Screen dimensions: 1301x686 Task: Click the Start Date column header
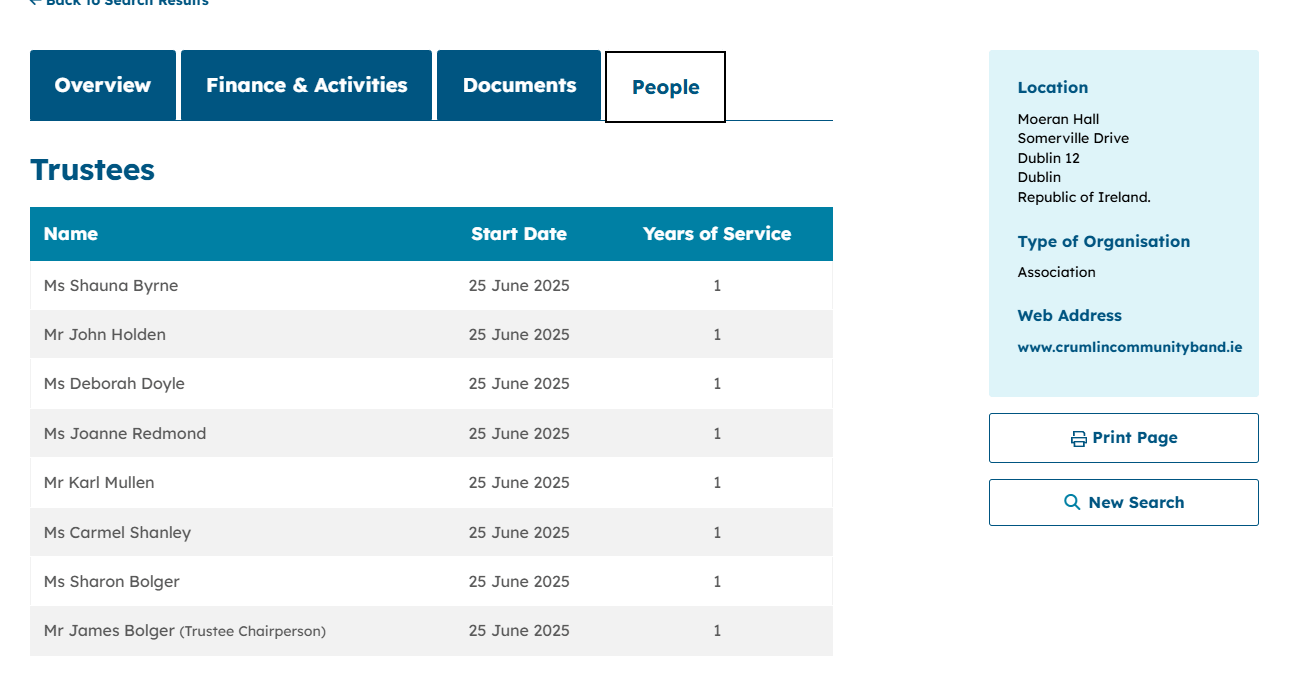point(519,234)
